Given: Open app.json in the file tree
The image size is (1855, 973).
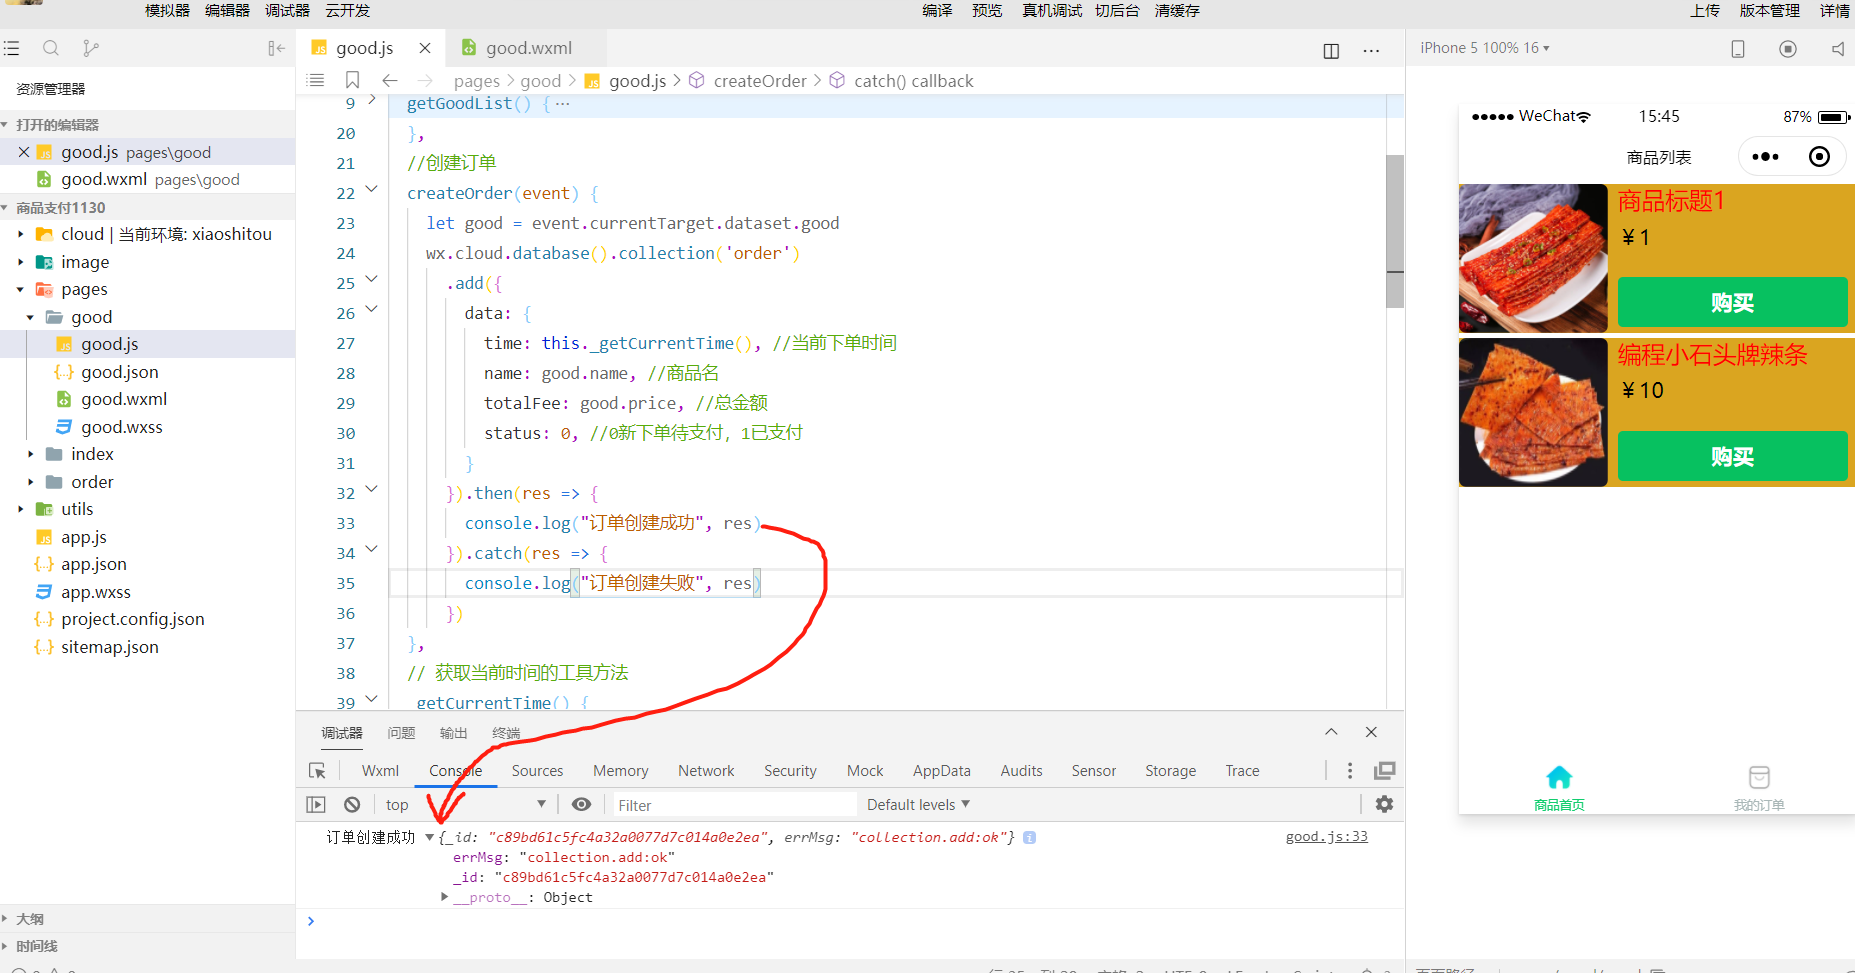Looking at the screenshot, I should pos(93,564).
